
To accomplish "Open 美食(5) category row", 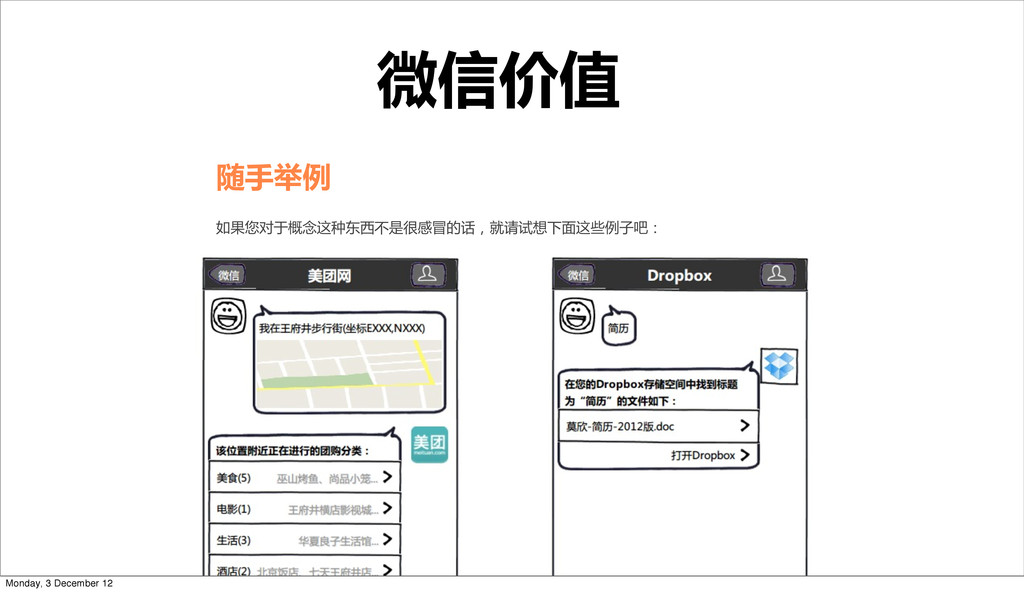I will tap(304, 478).
